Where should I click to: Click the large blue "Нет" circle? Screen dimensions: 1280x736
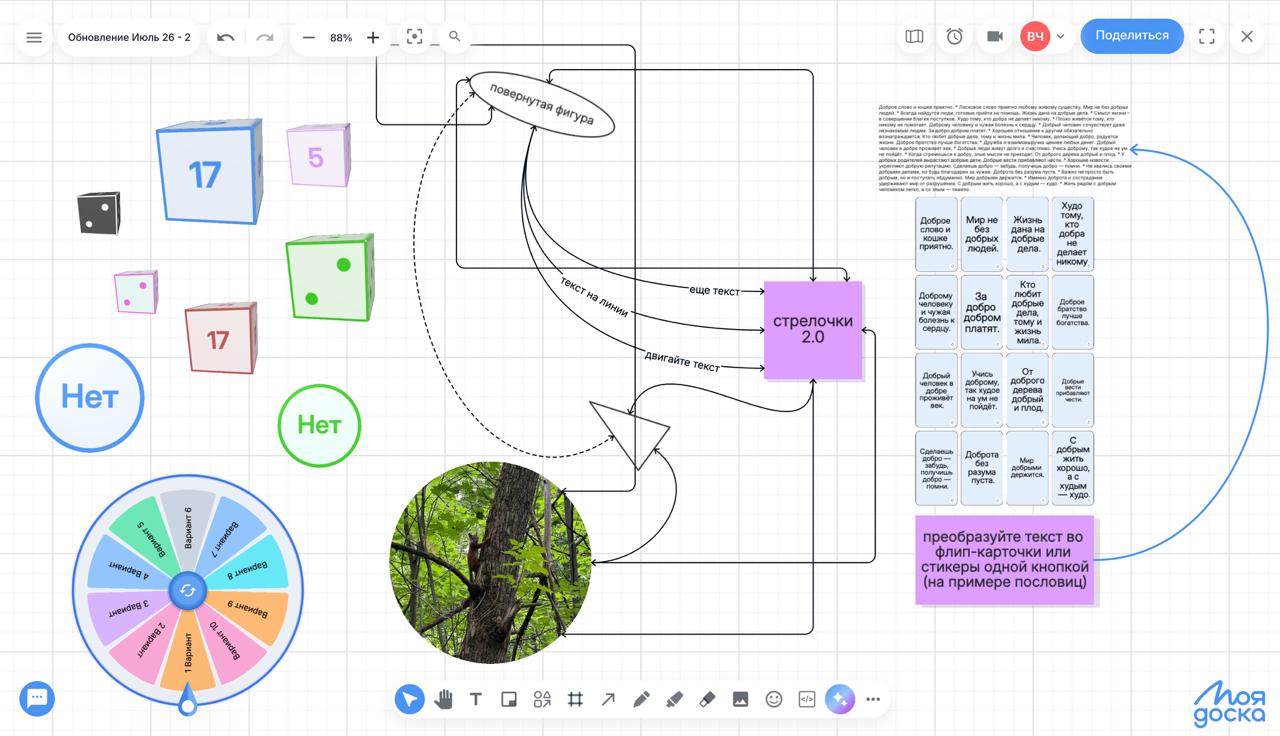[x=90, y=396]
